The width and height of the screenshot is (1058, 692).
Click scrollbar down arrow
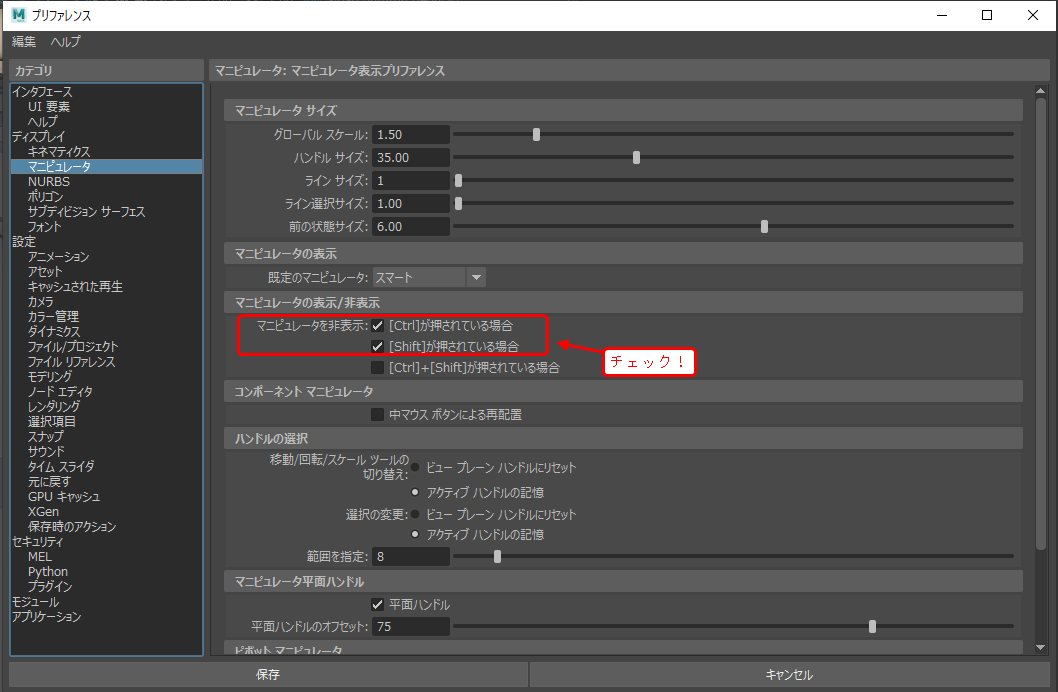1040,647
